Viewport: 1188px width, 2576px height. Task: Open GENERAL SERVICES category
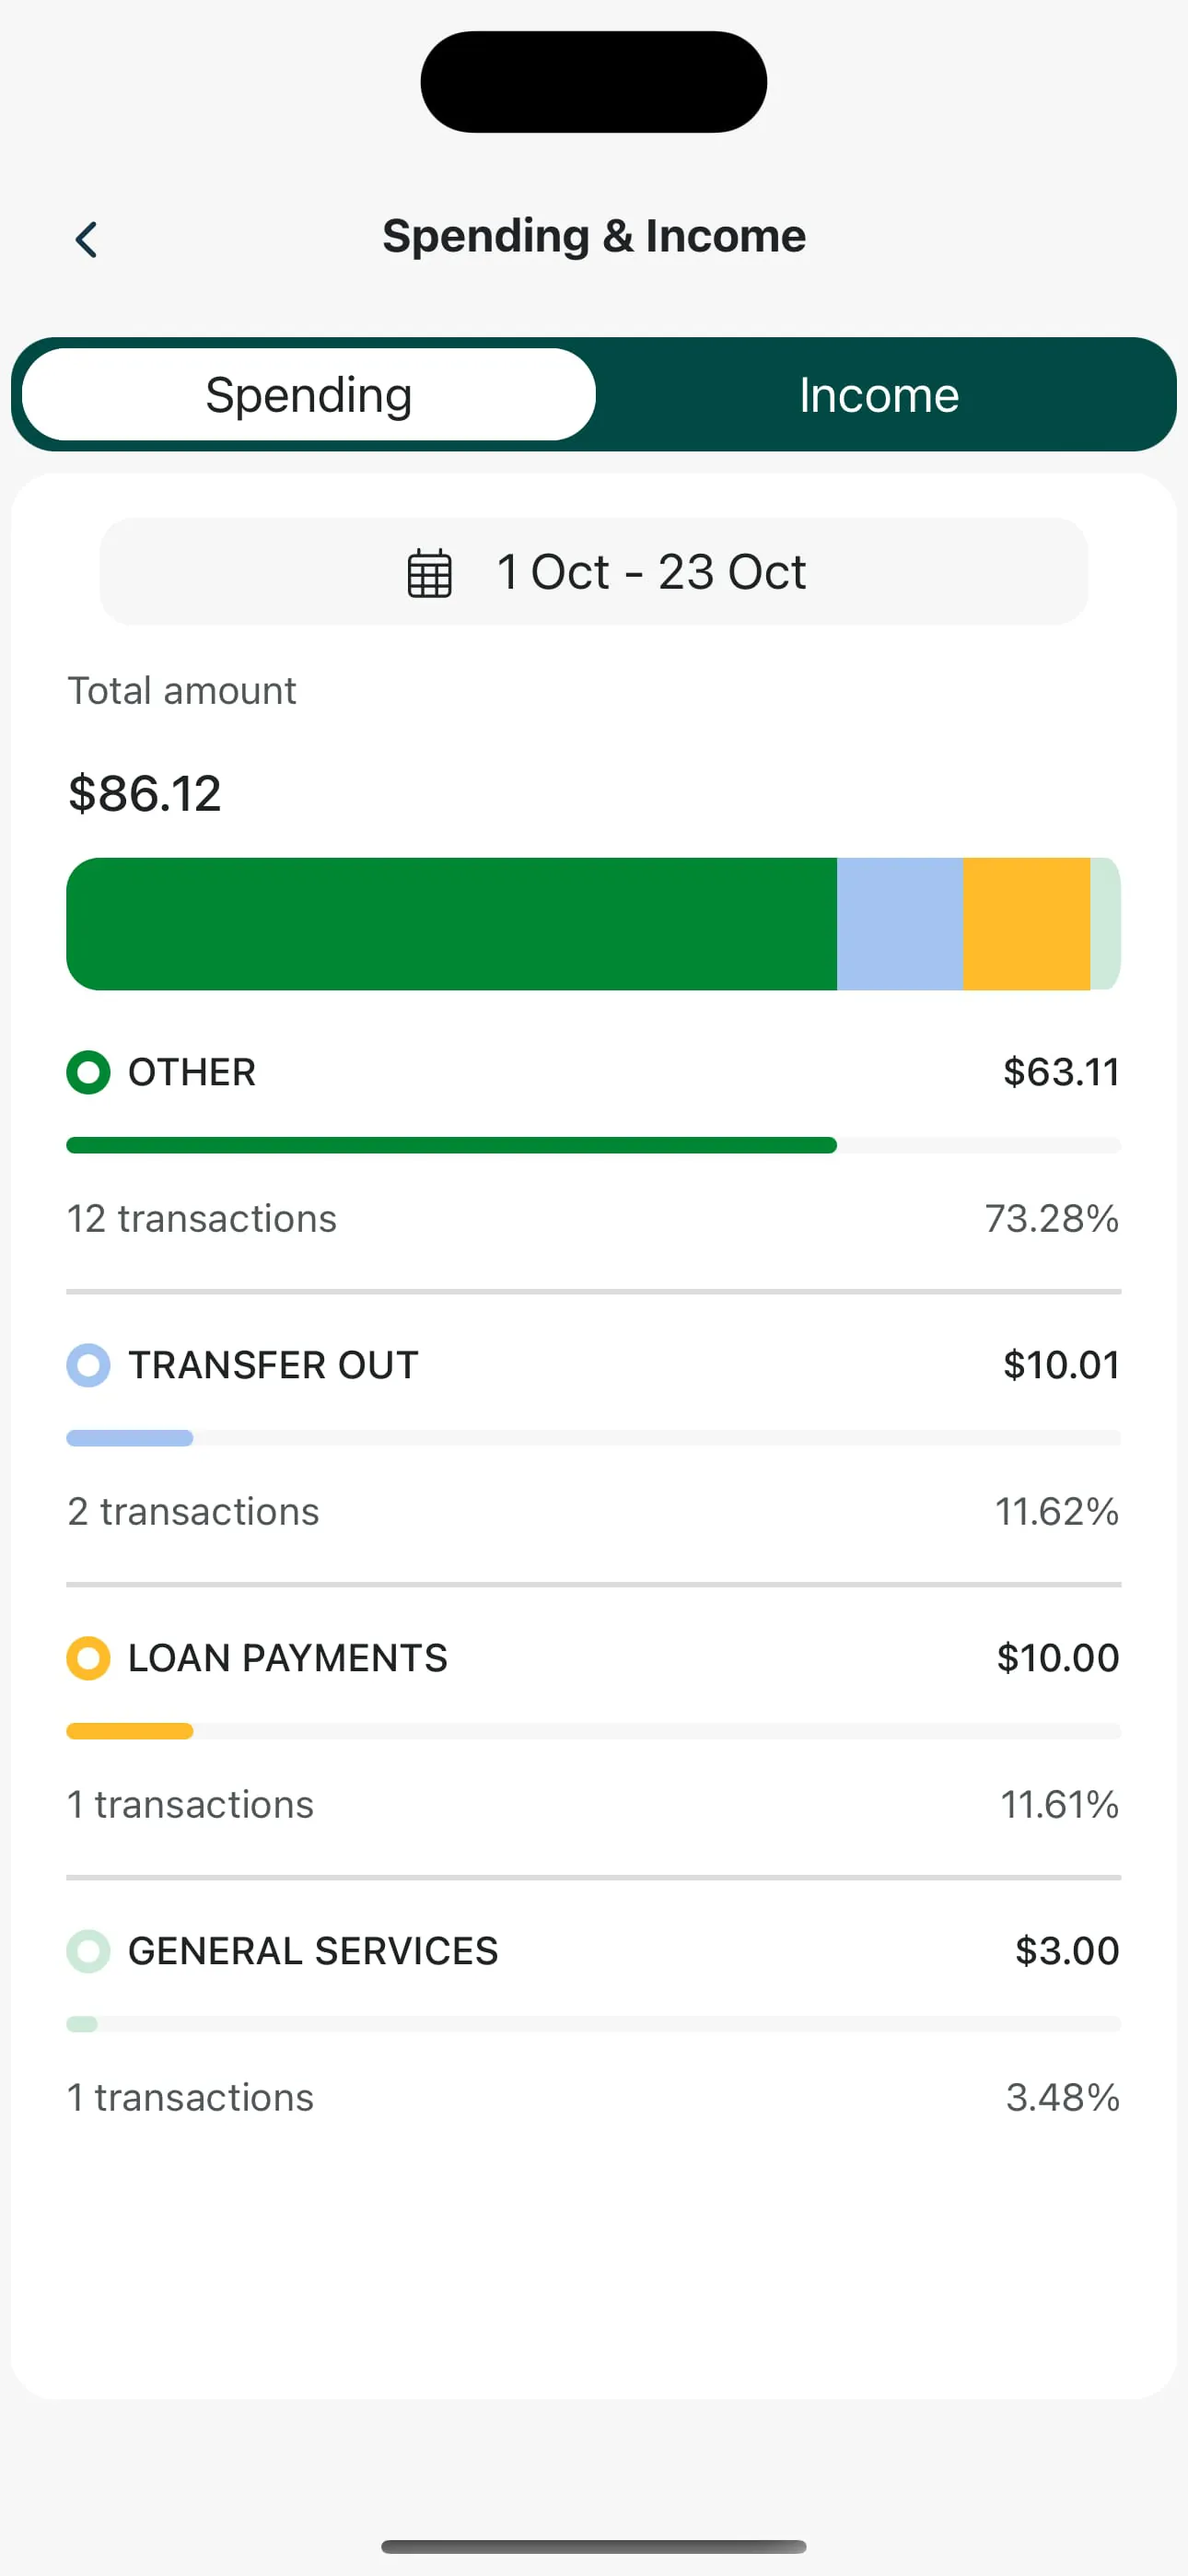pyautogui.click(x=313, y=1951)
